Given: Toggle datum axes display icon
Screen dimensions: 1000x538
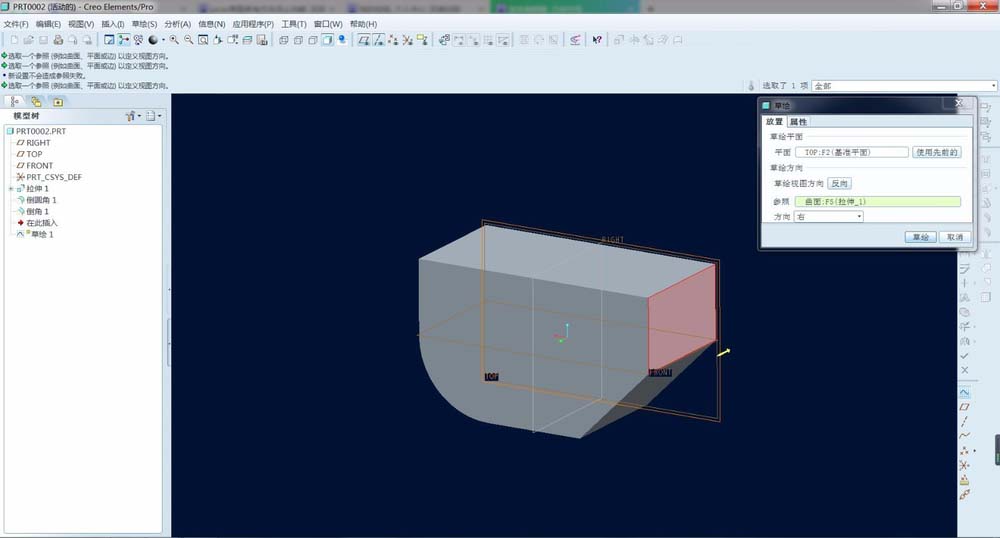Looking at the screenshot, I should (378, 40).
